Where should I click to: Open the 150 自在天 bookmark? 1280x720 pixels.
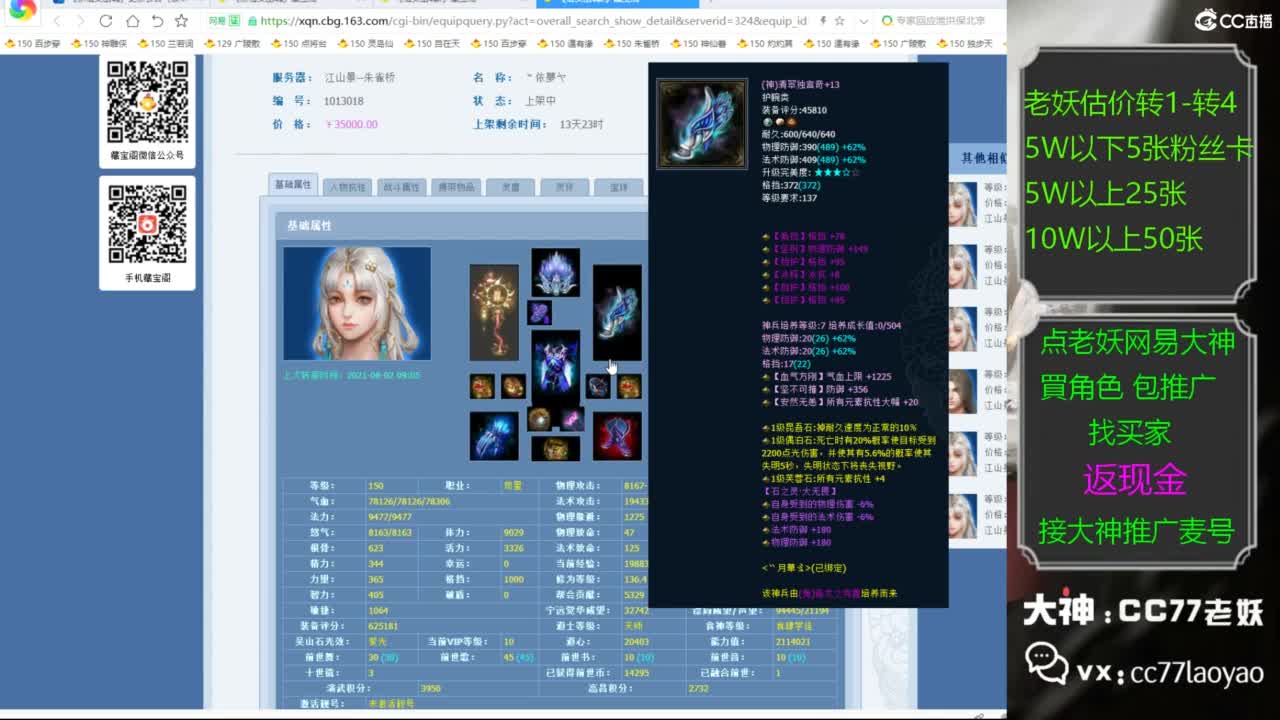(432, 43)
